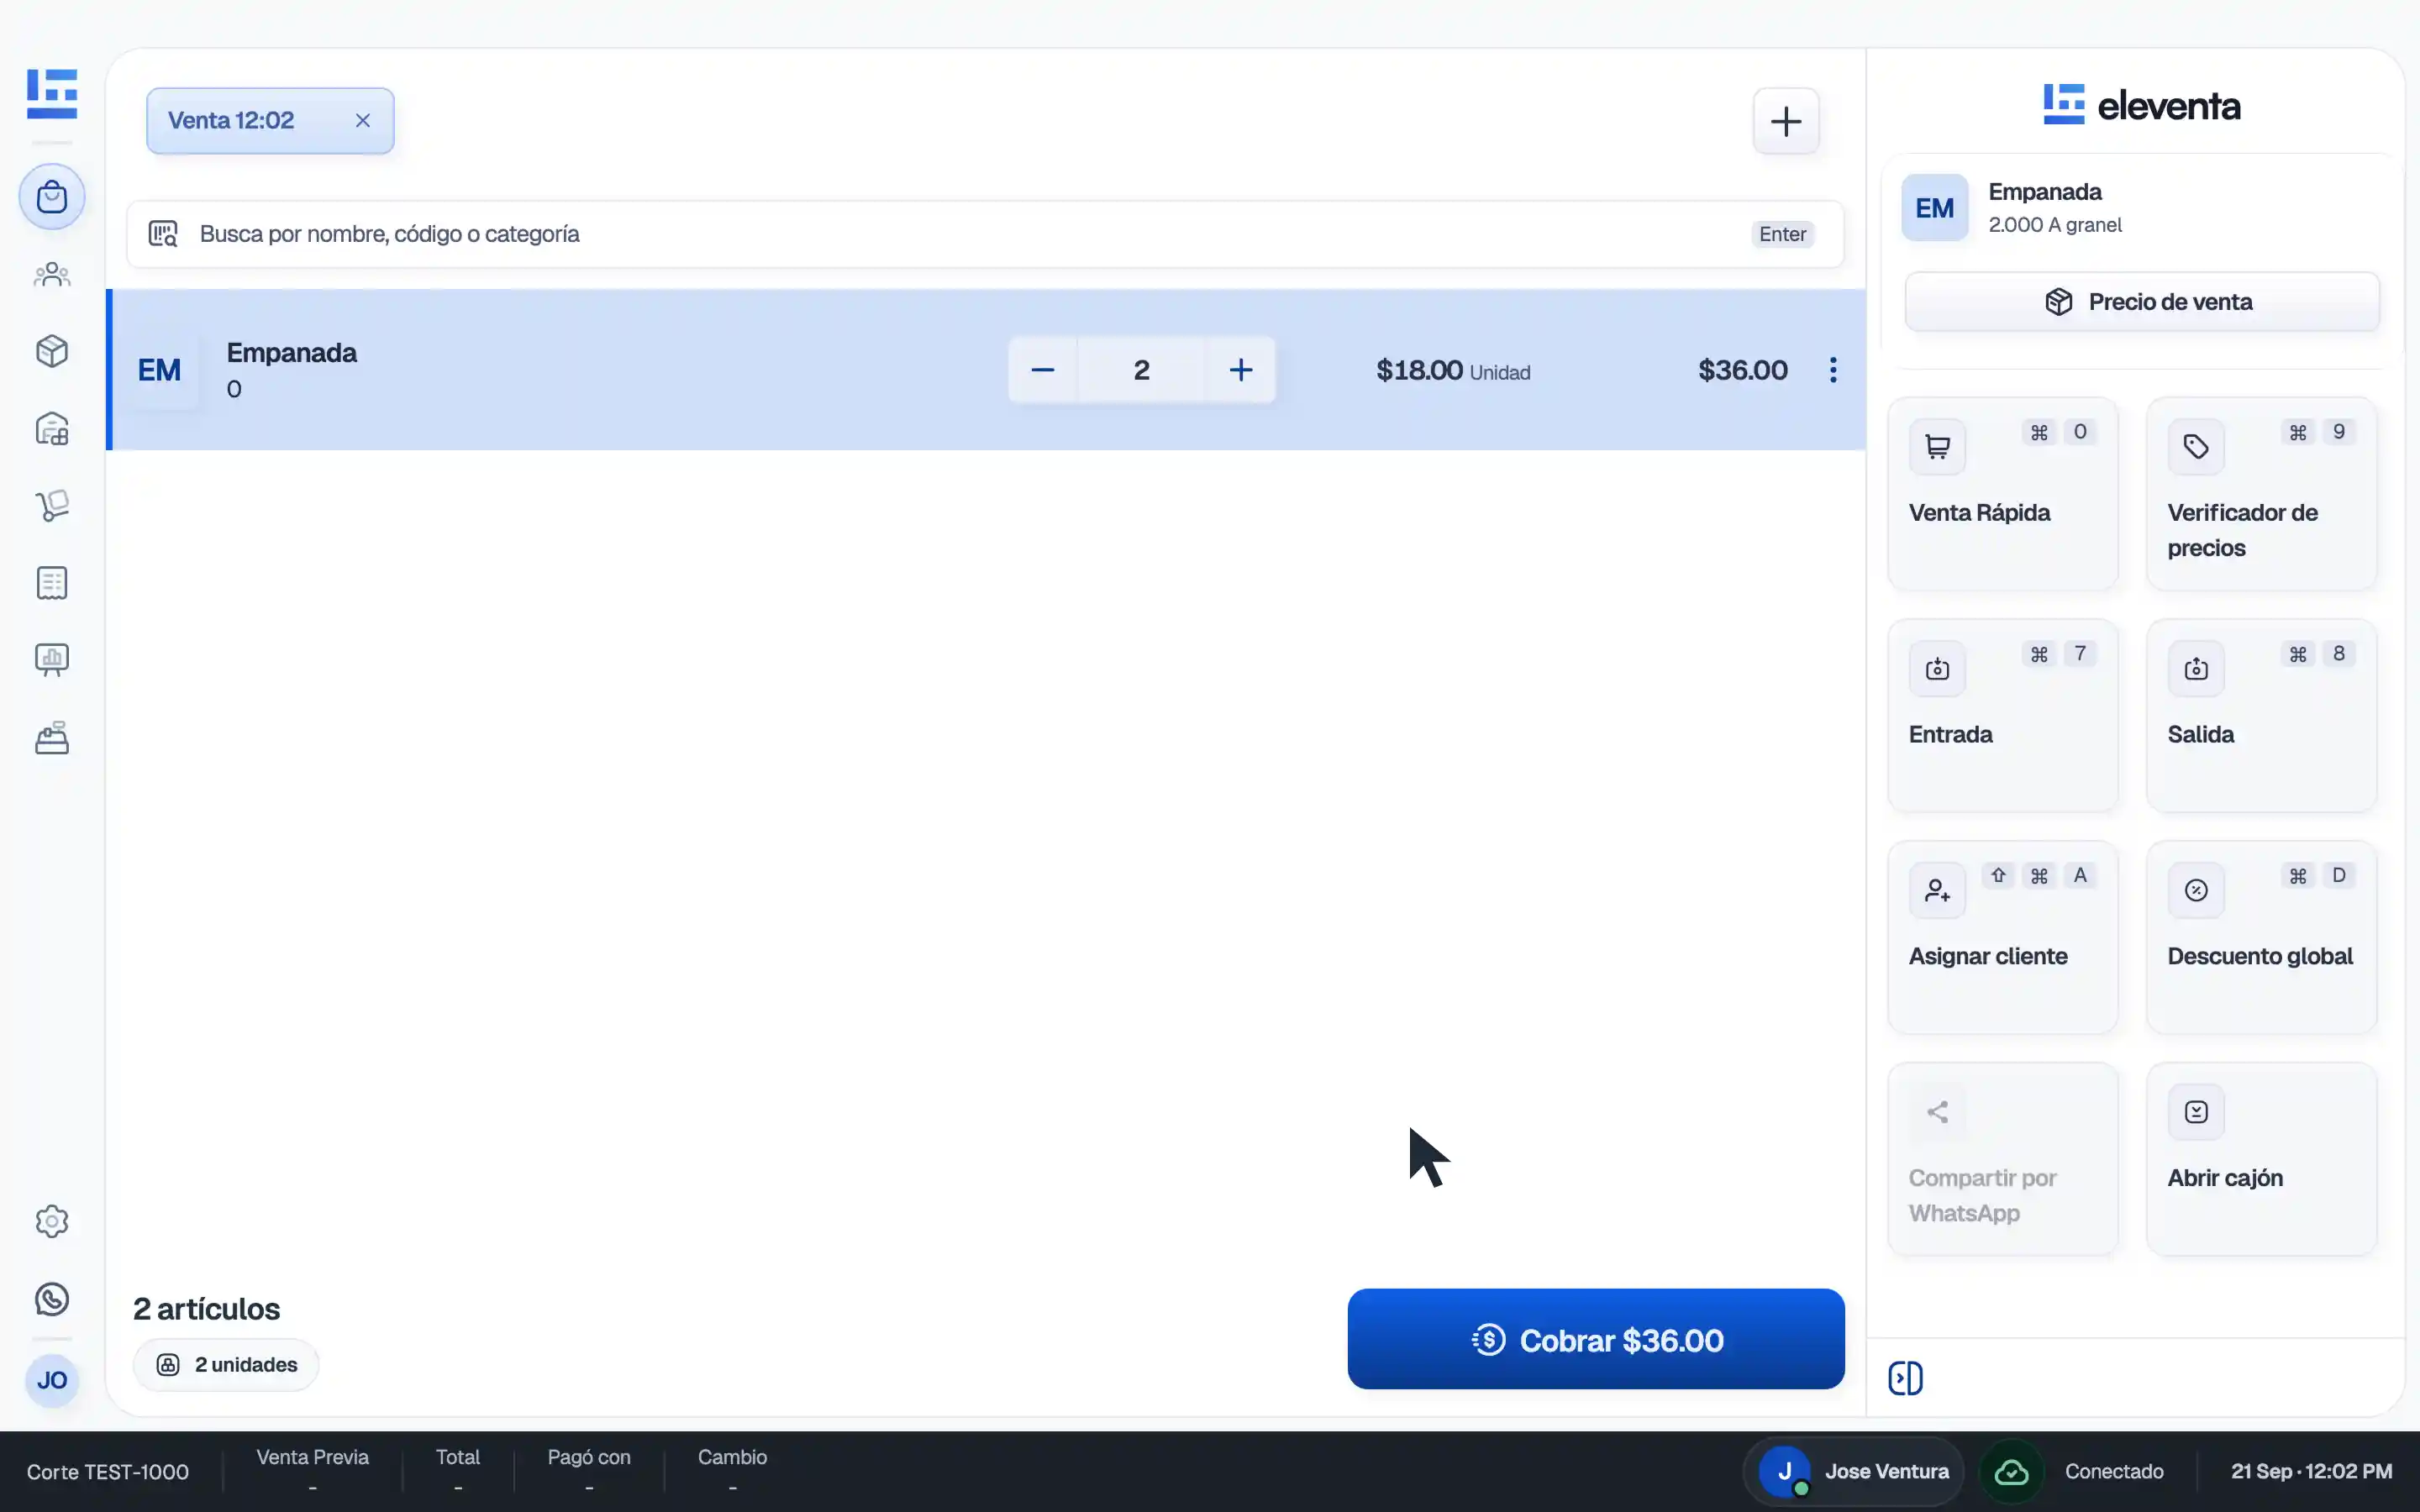This screenshot has width=2420, height=1512.
Task: Click the Corte TEST-1000 status text
Action: (108, 1472)
